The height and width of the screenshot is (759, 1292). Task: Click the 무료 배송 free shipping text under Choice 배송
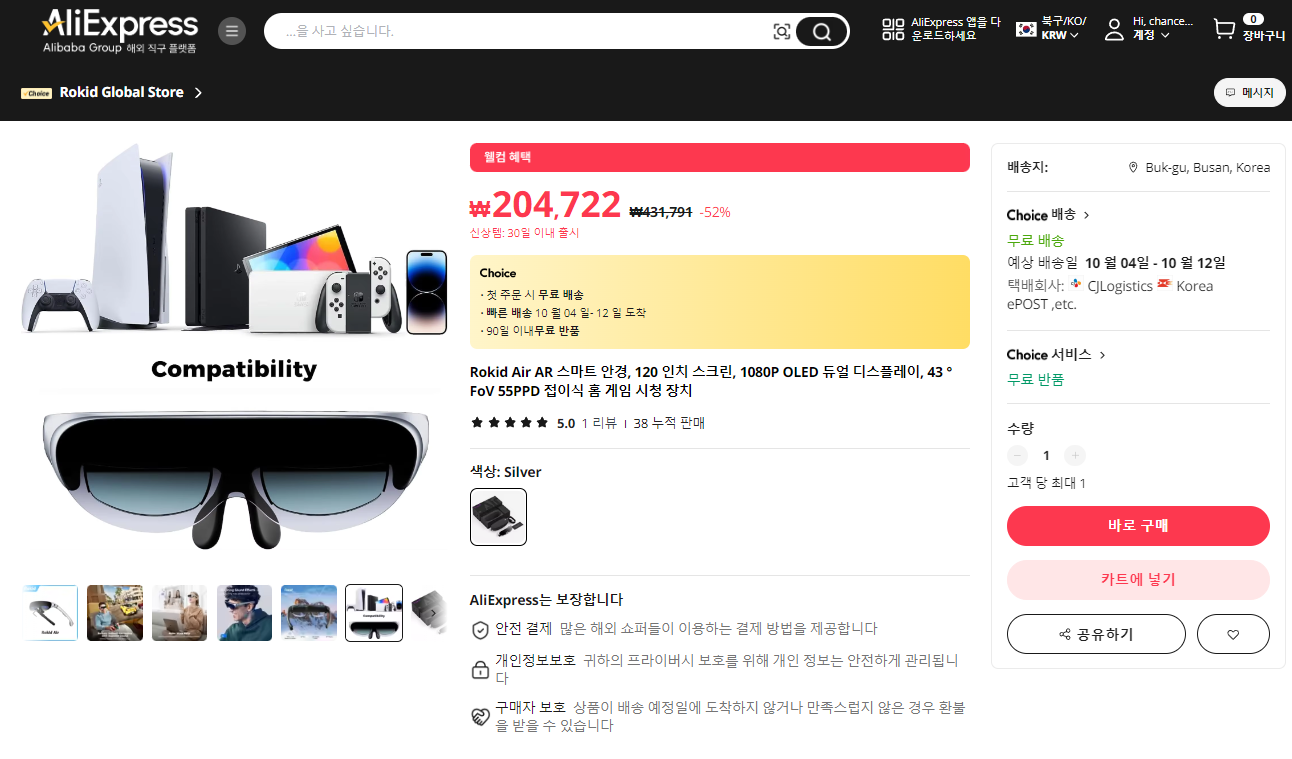[x=1036, y=241]
